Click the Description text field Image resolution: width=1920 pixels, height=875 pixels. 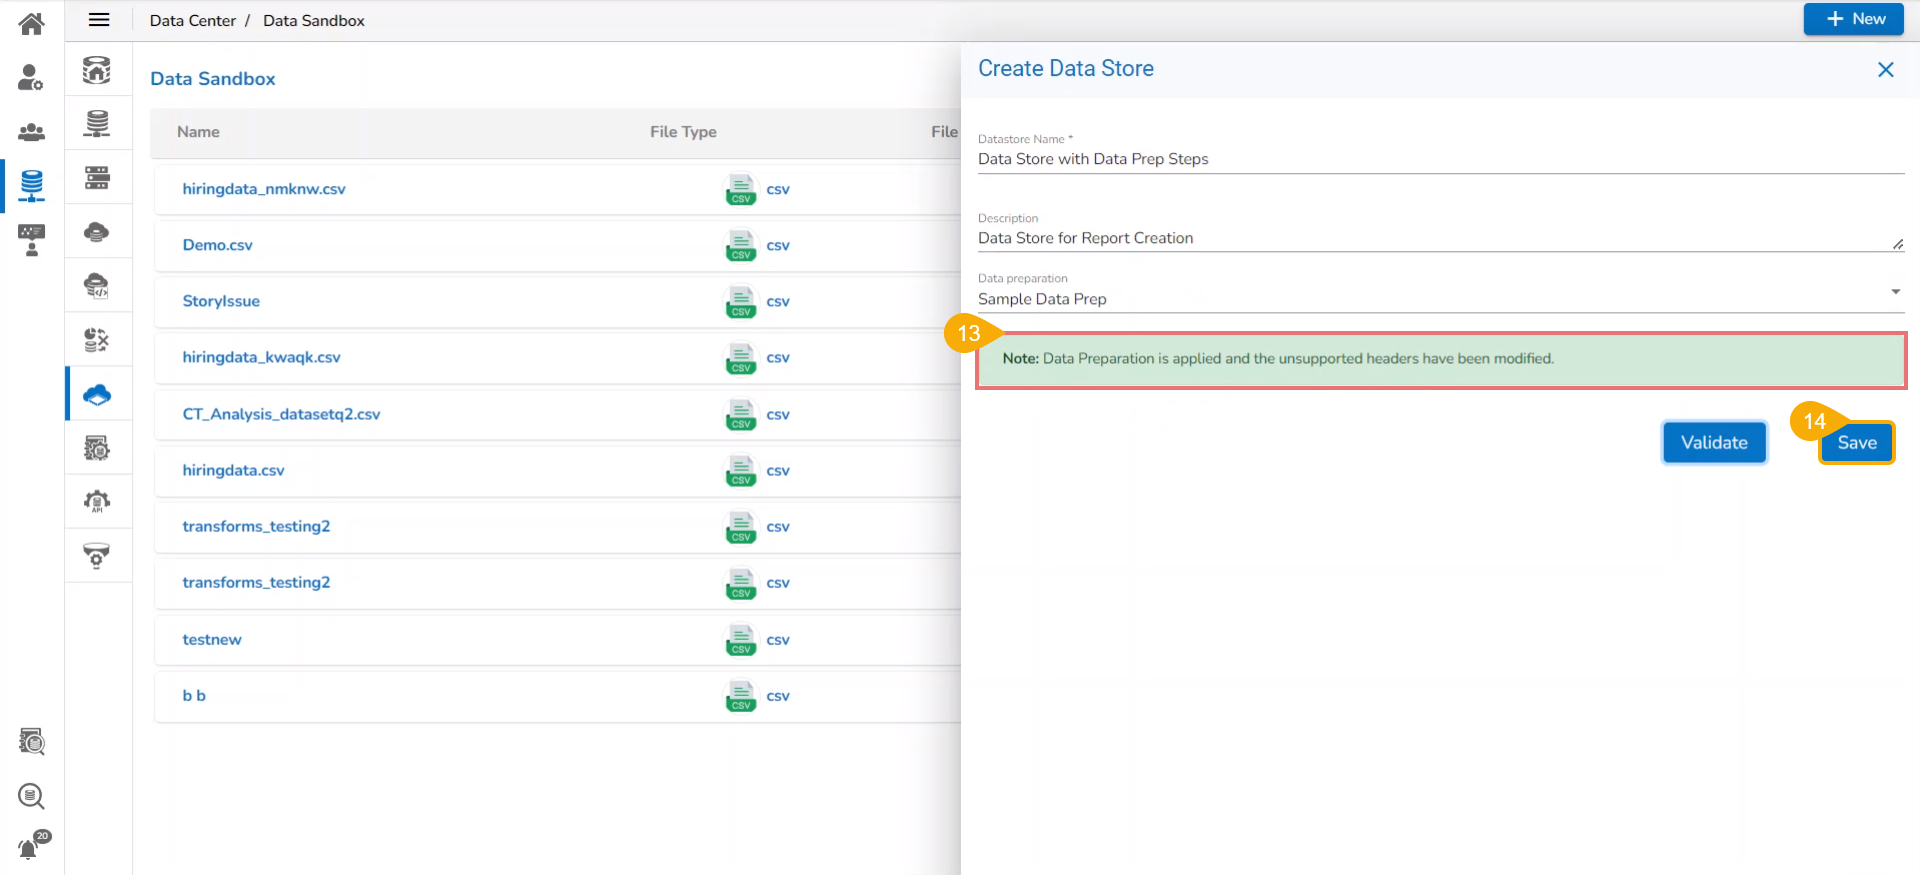[1430, 238]
